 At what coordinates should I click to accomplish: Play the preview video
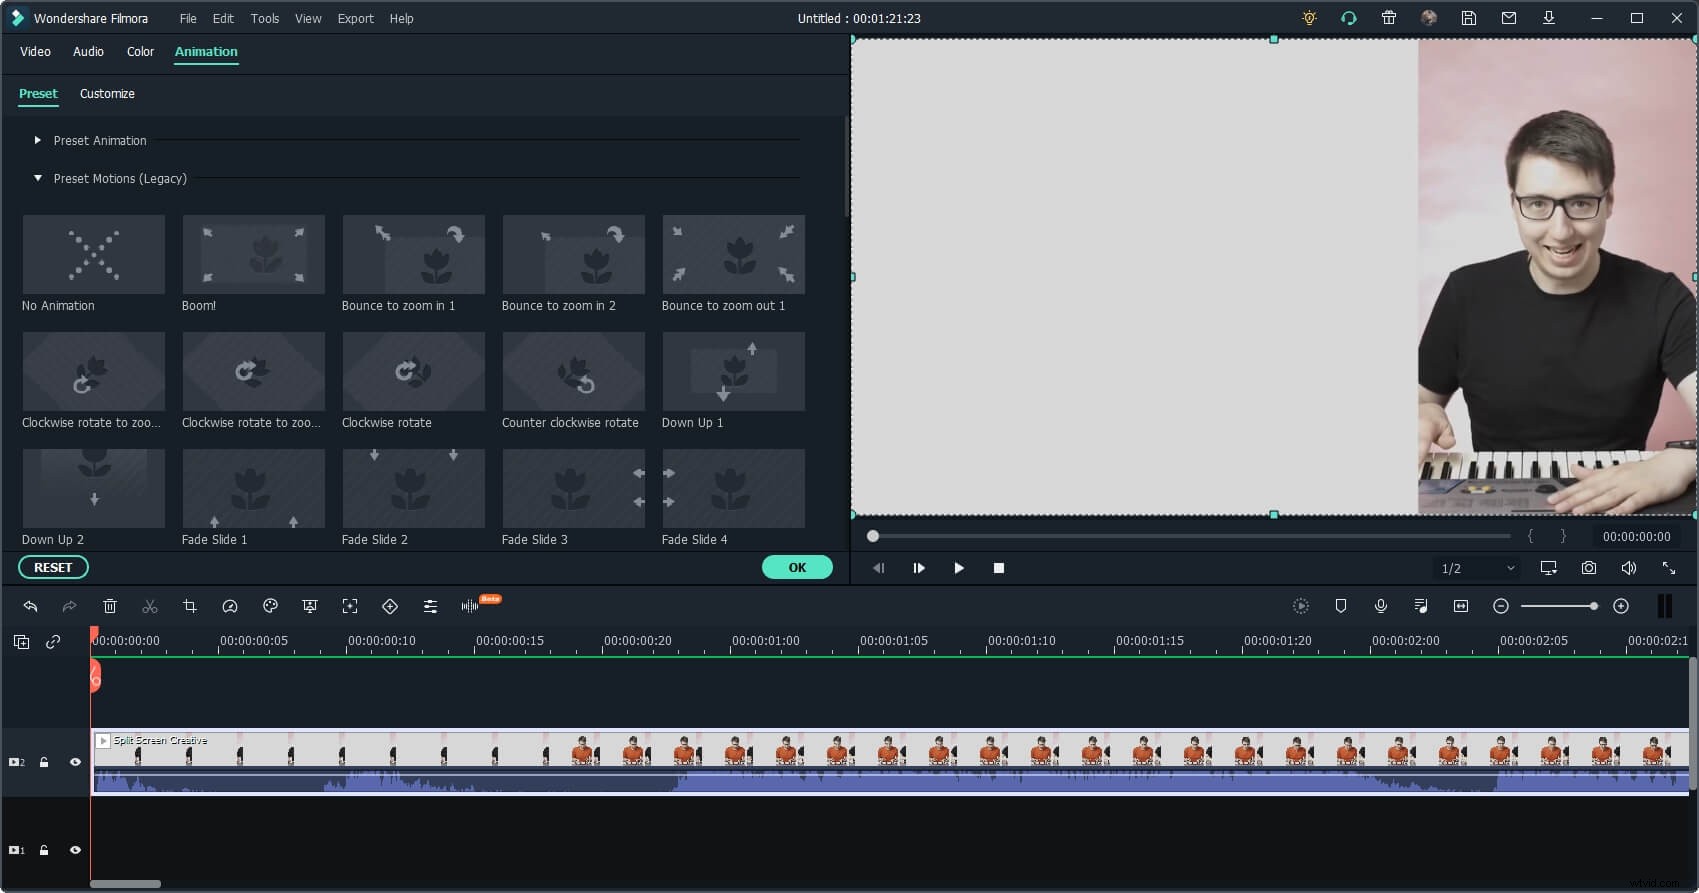pos(959,568)
